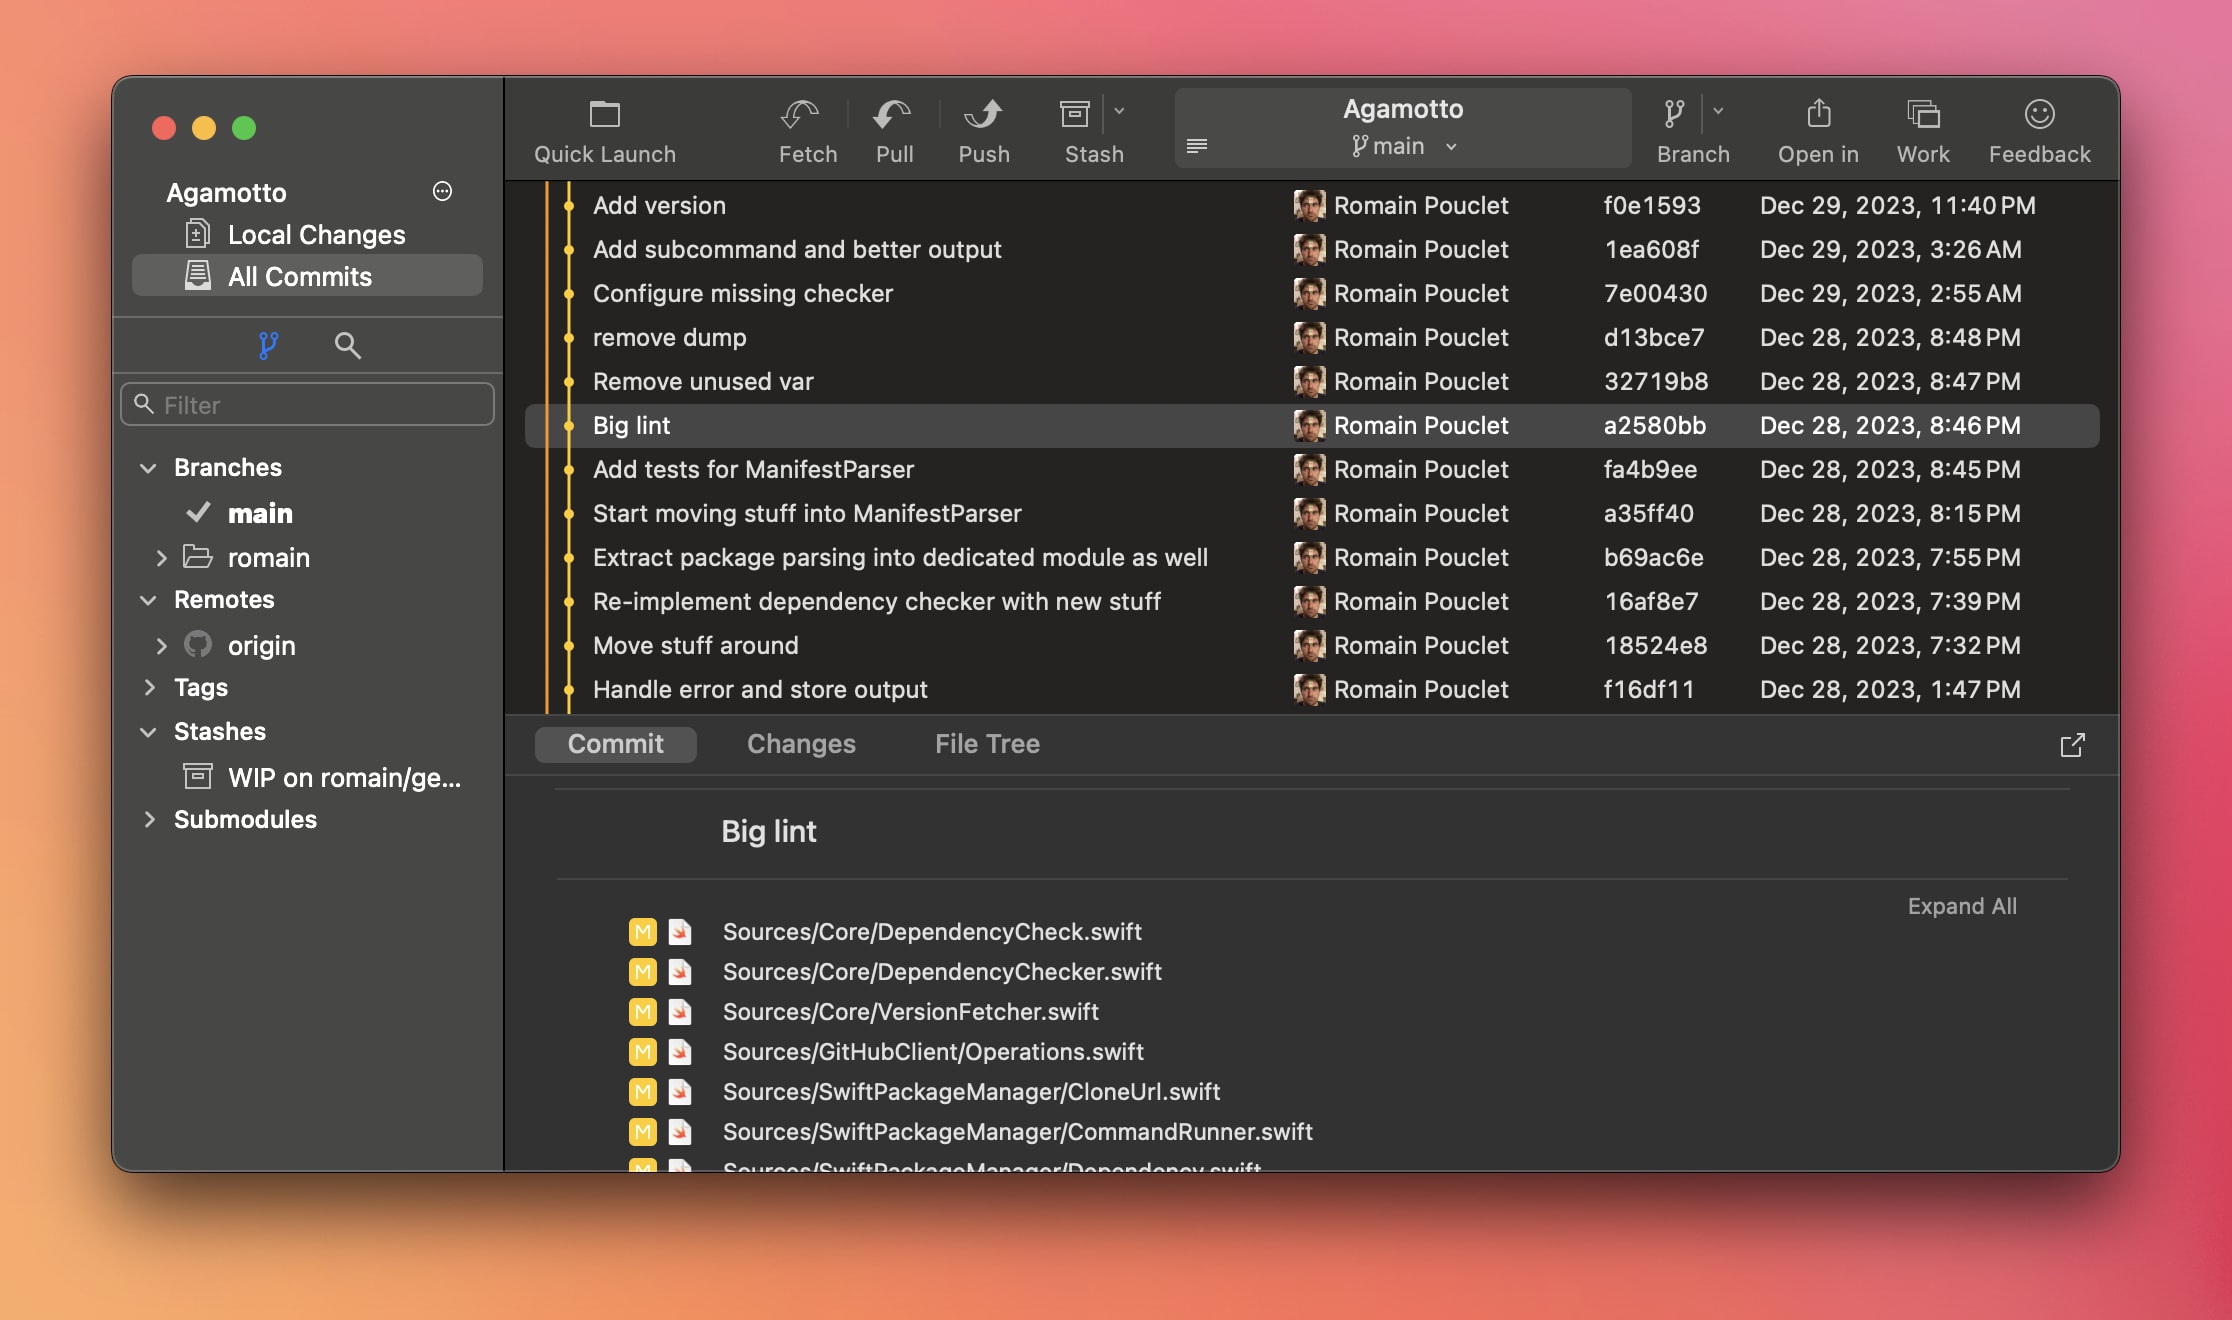Click the Fetch toolbar icon
2232x1320 pixels.
click(800, 114)
